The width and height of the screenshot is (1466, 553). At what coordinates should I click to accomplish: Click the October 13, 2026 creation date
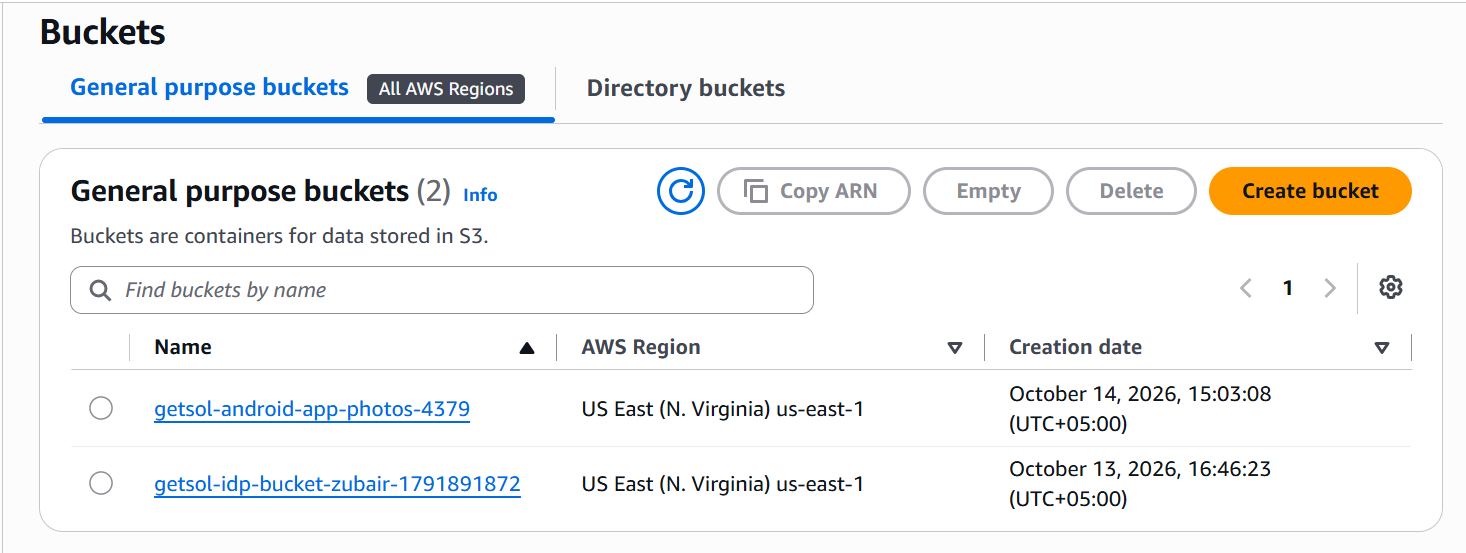1140,483
